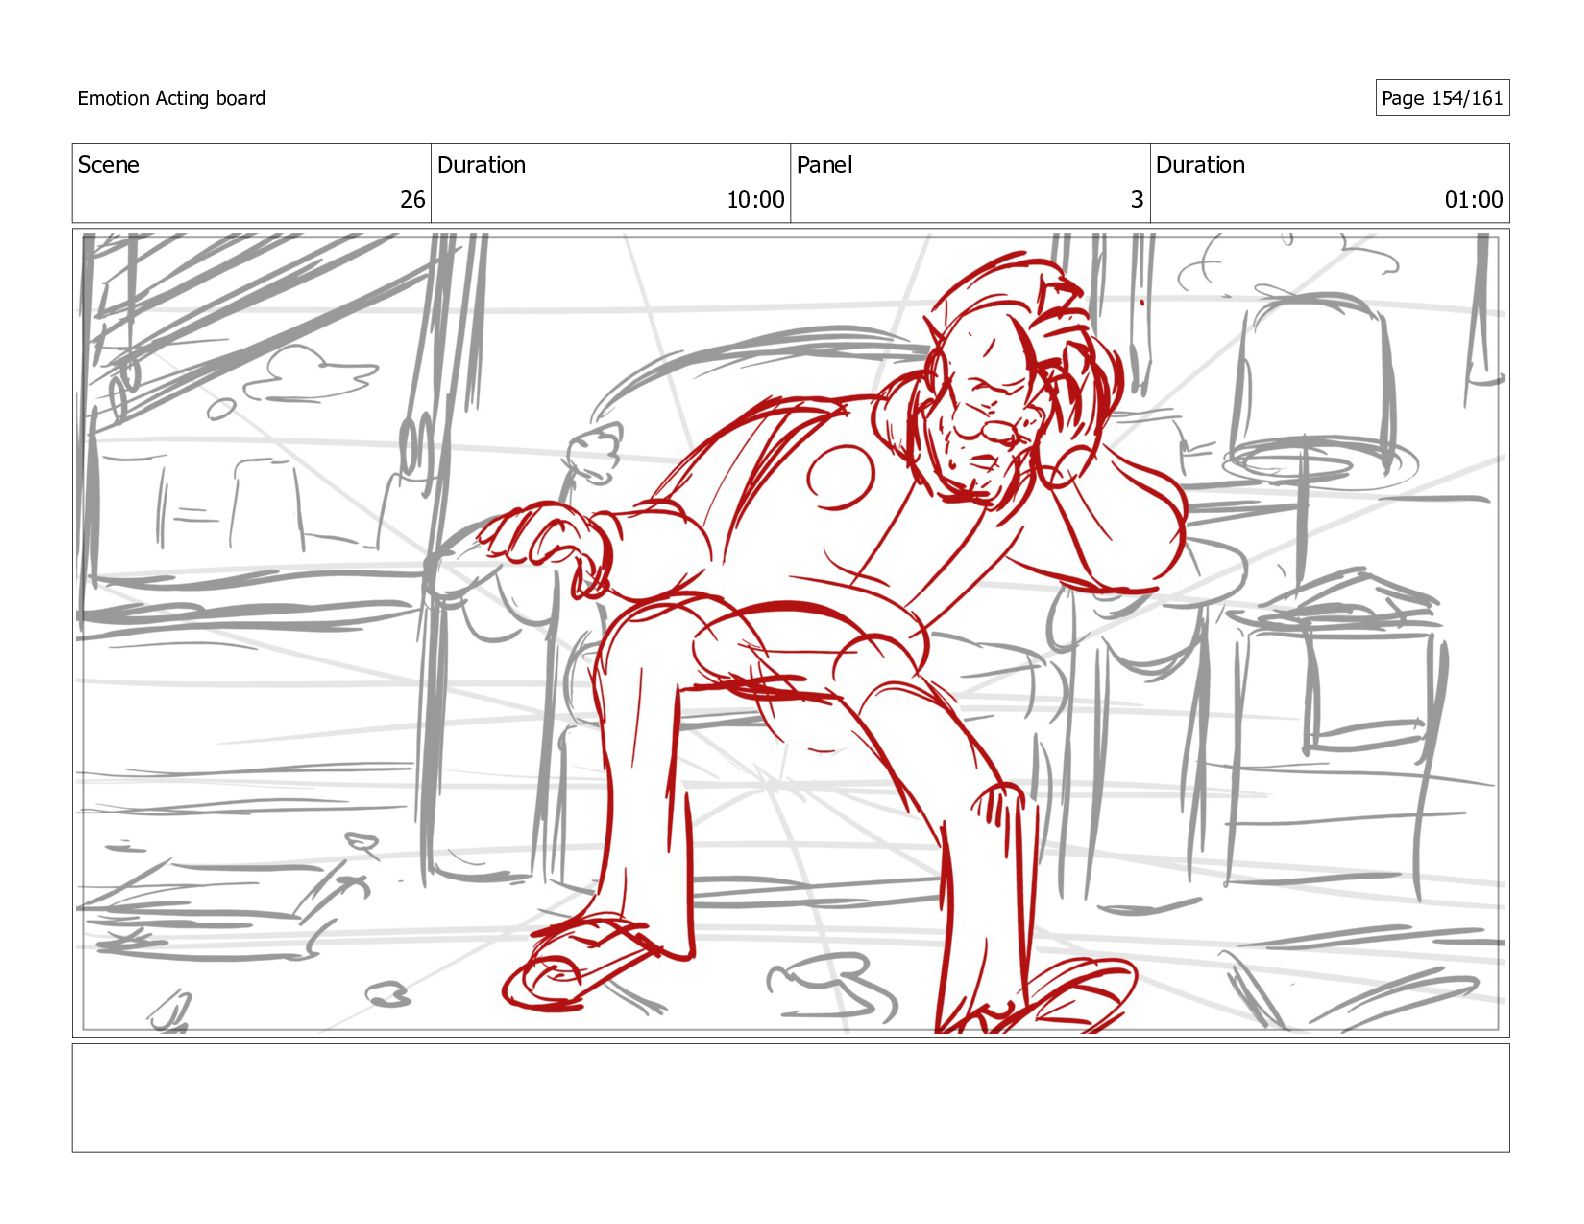Select the 'Scene' header label

click(x=108, y=165)
